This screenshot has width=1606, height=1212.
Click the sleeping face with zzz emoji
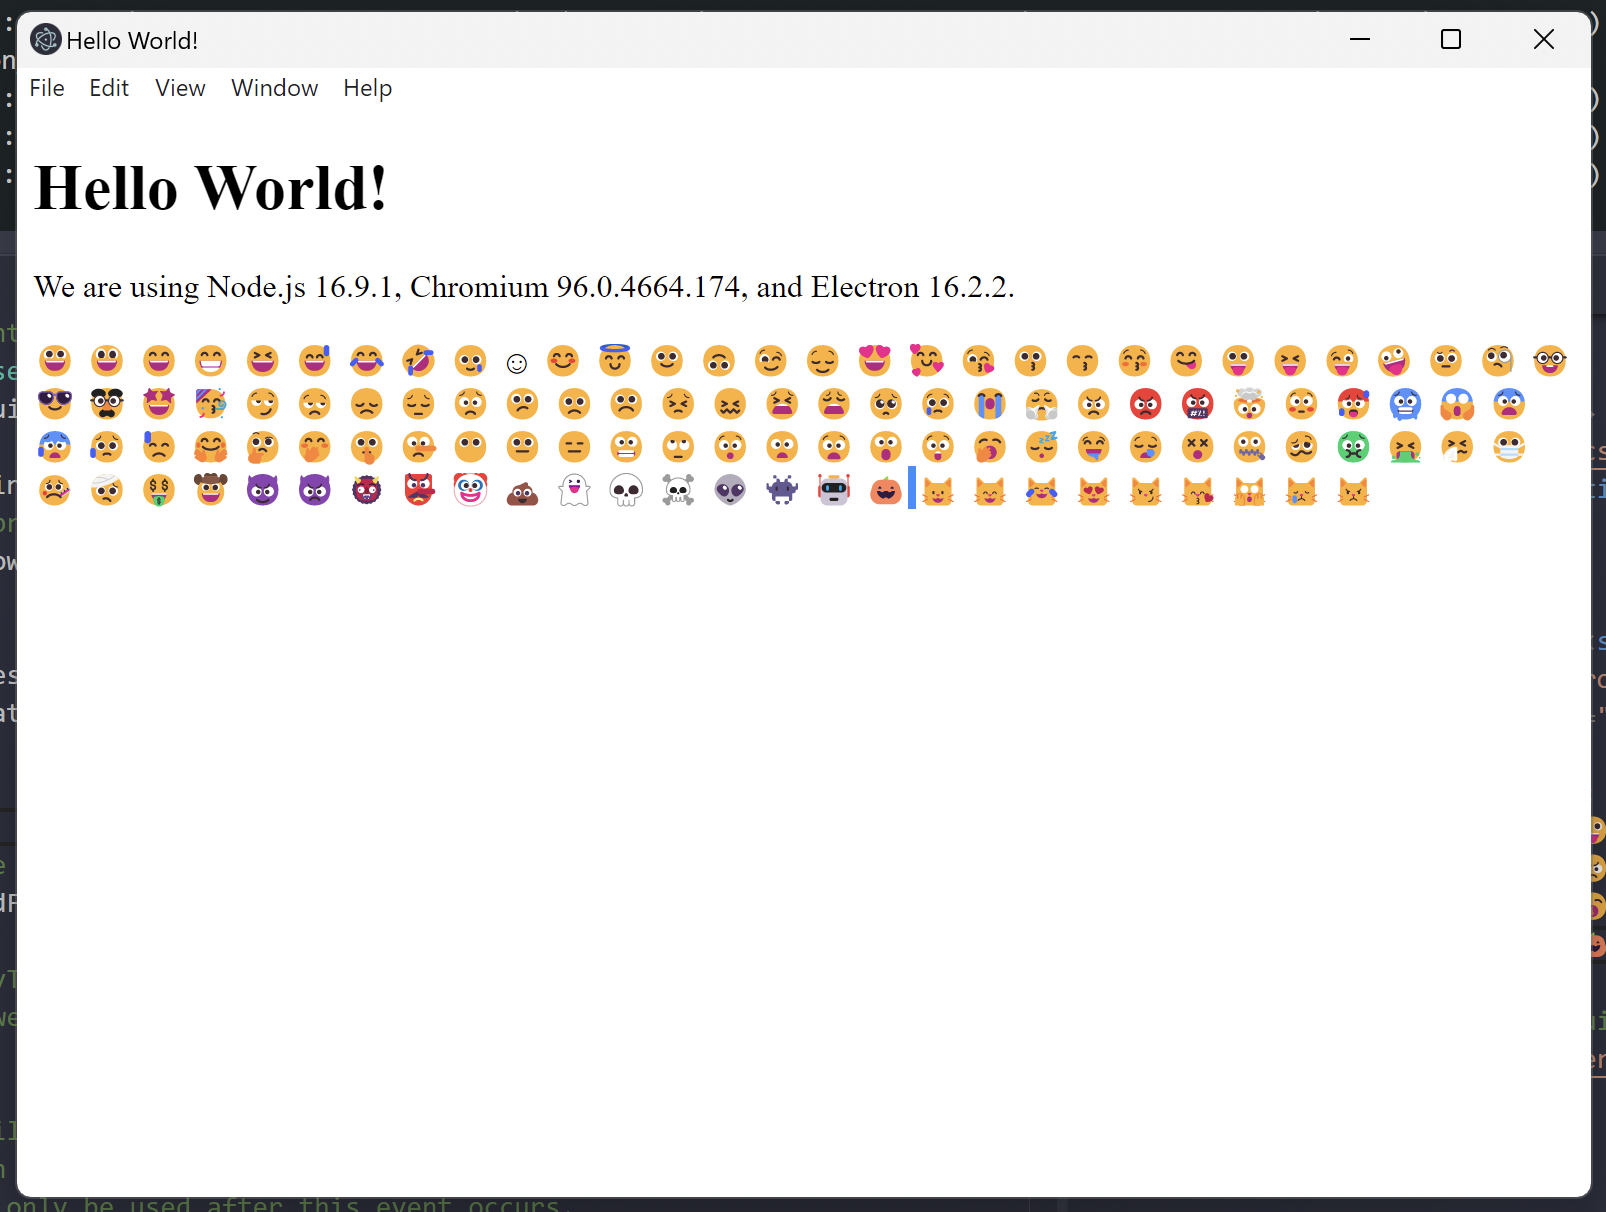[x=1042, y=447]
